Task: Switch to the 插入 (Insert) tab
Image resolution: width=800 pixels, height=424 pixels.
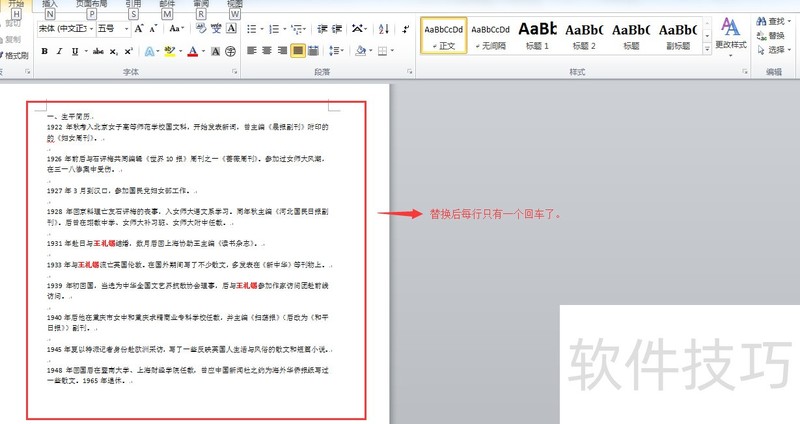Action: [x=50, y=4]
